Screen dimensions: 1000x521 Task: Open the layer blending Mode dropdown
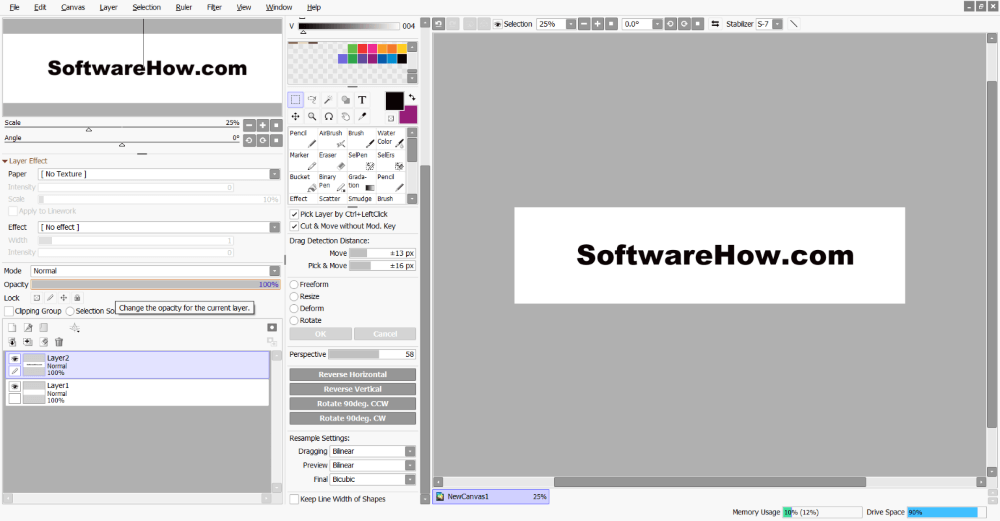[x=274, y=271]
